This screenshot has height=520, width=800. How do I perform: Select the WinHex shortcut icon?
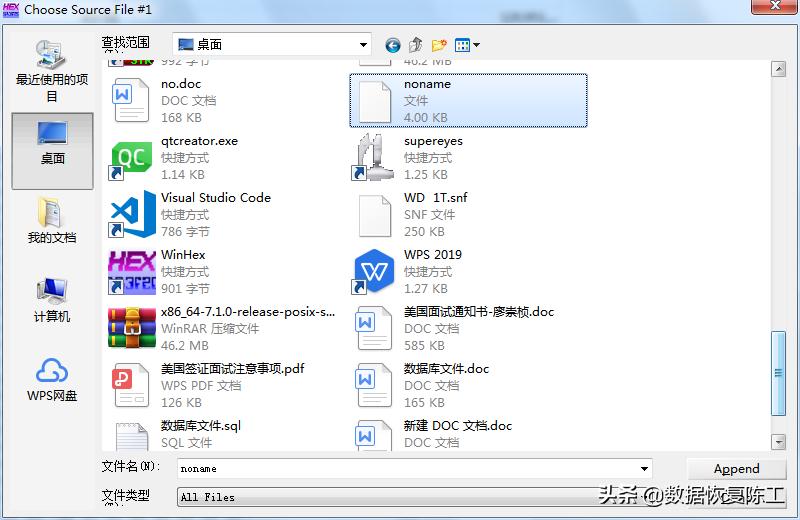click(132, 272)
